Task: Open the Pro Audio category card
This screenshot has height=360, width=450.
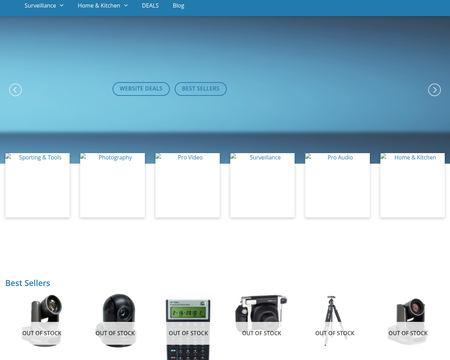Action: (338, 185)
